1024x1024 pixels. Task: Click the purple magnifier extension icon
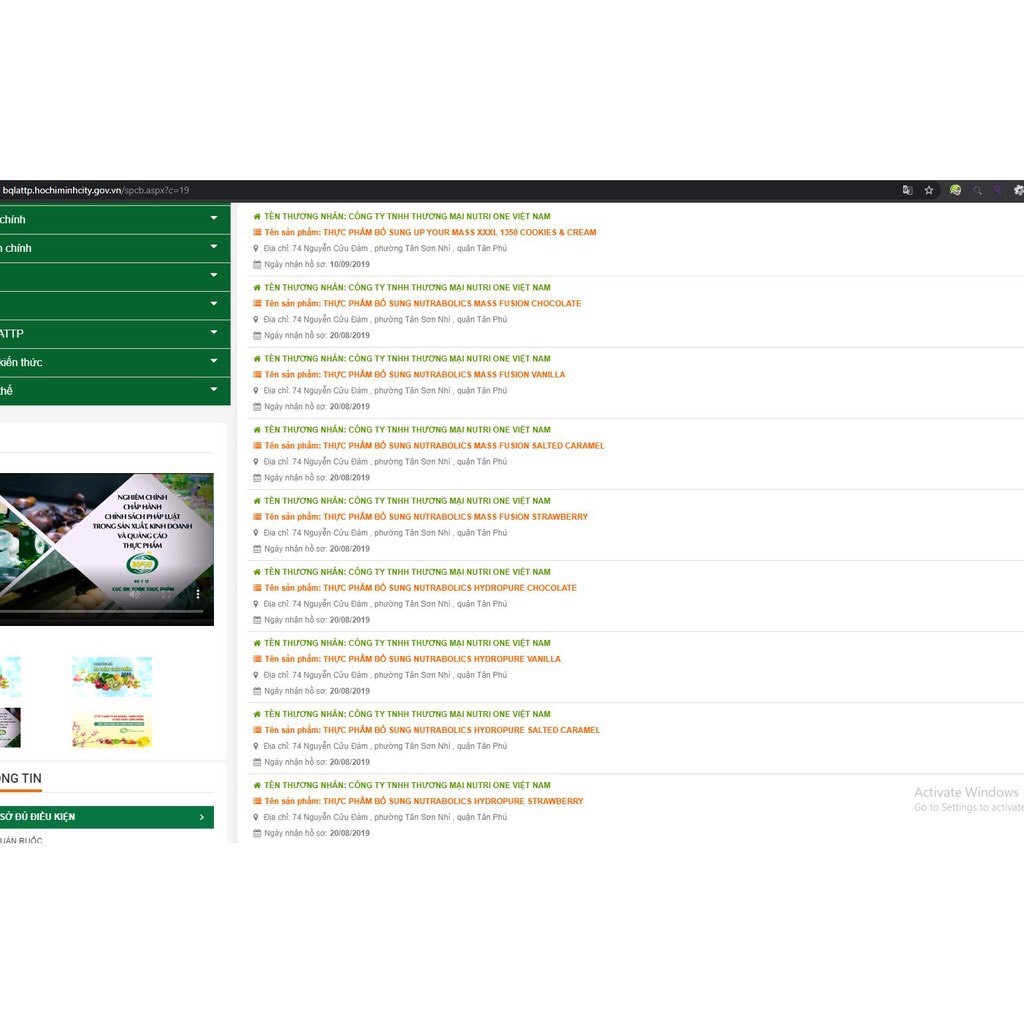coord(997,190)
